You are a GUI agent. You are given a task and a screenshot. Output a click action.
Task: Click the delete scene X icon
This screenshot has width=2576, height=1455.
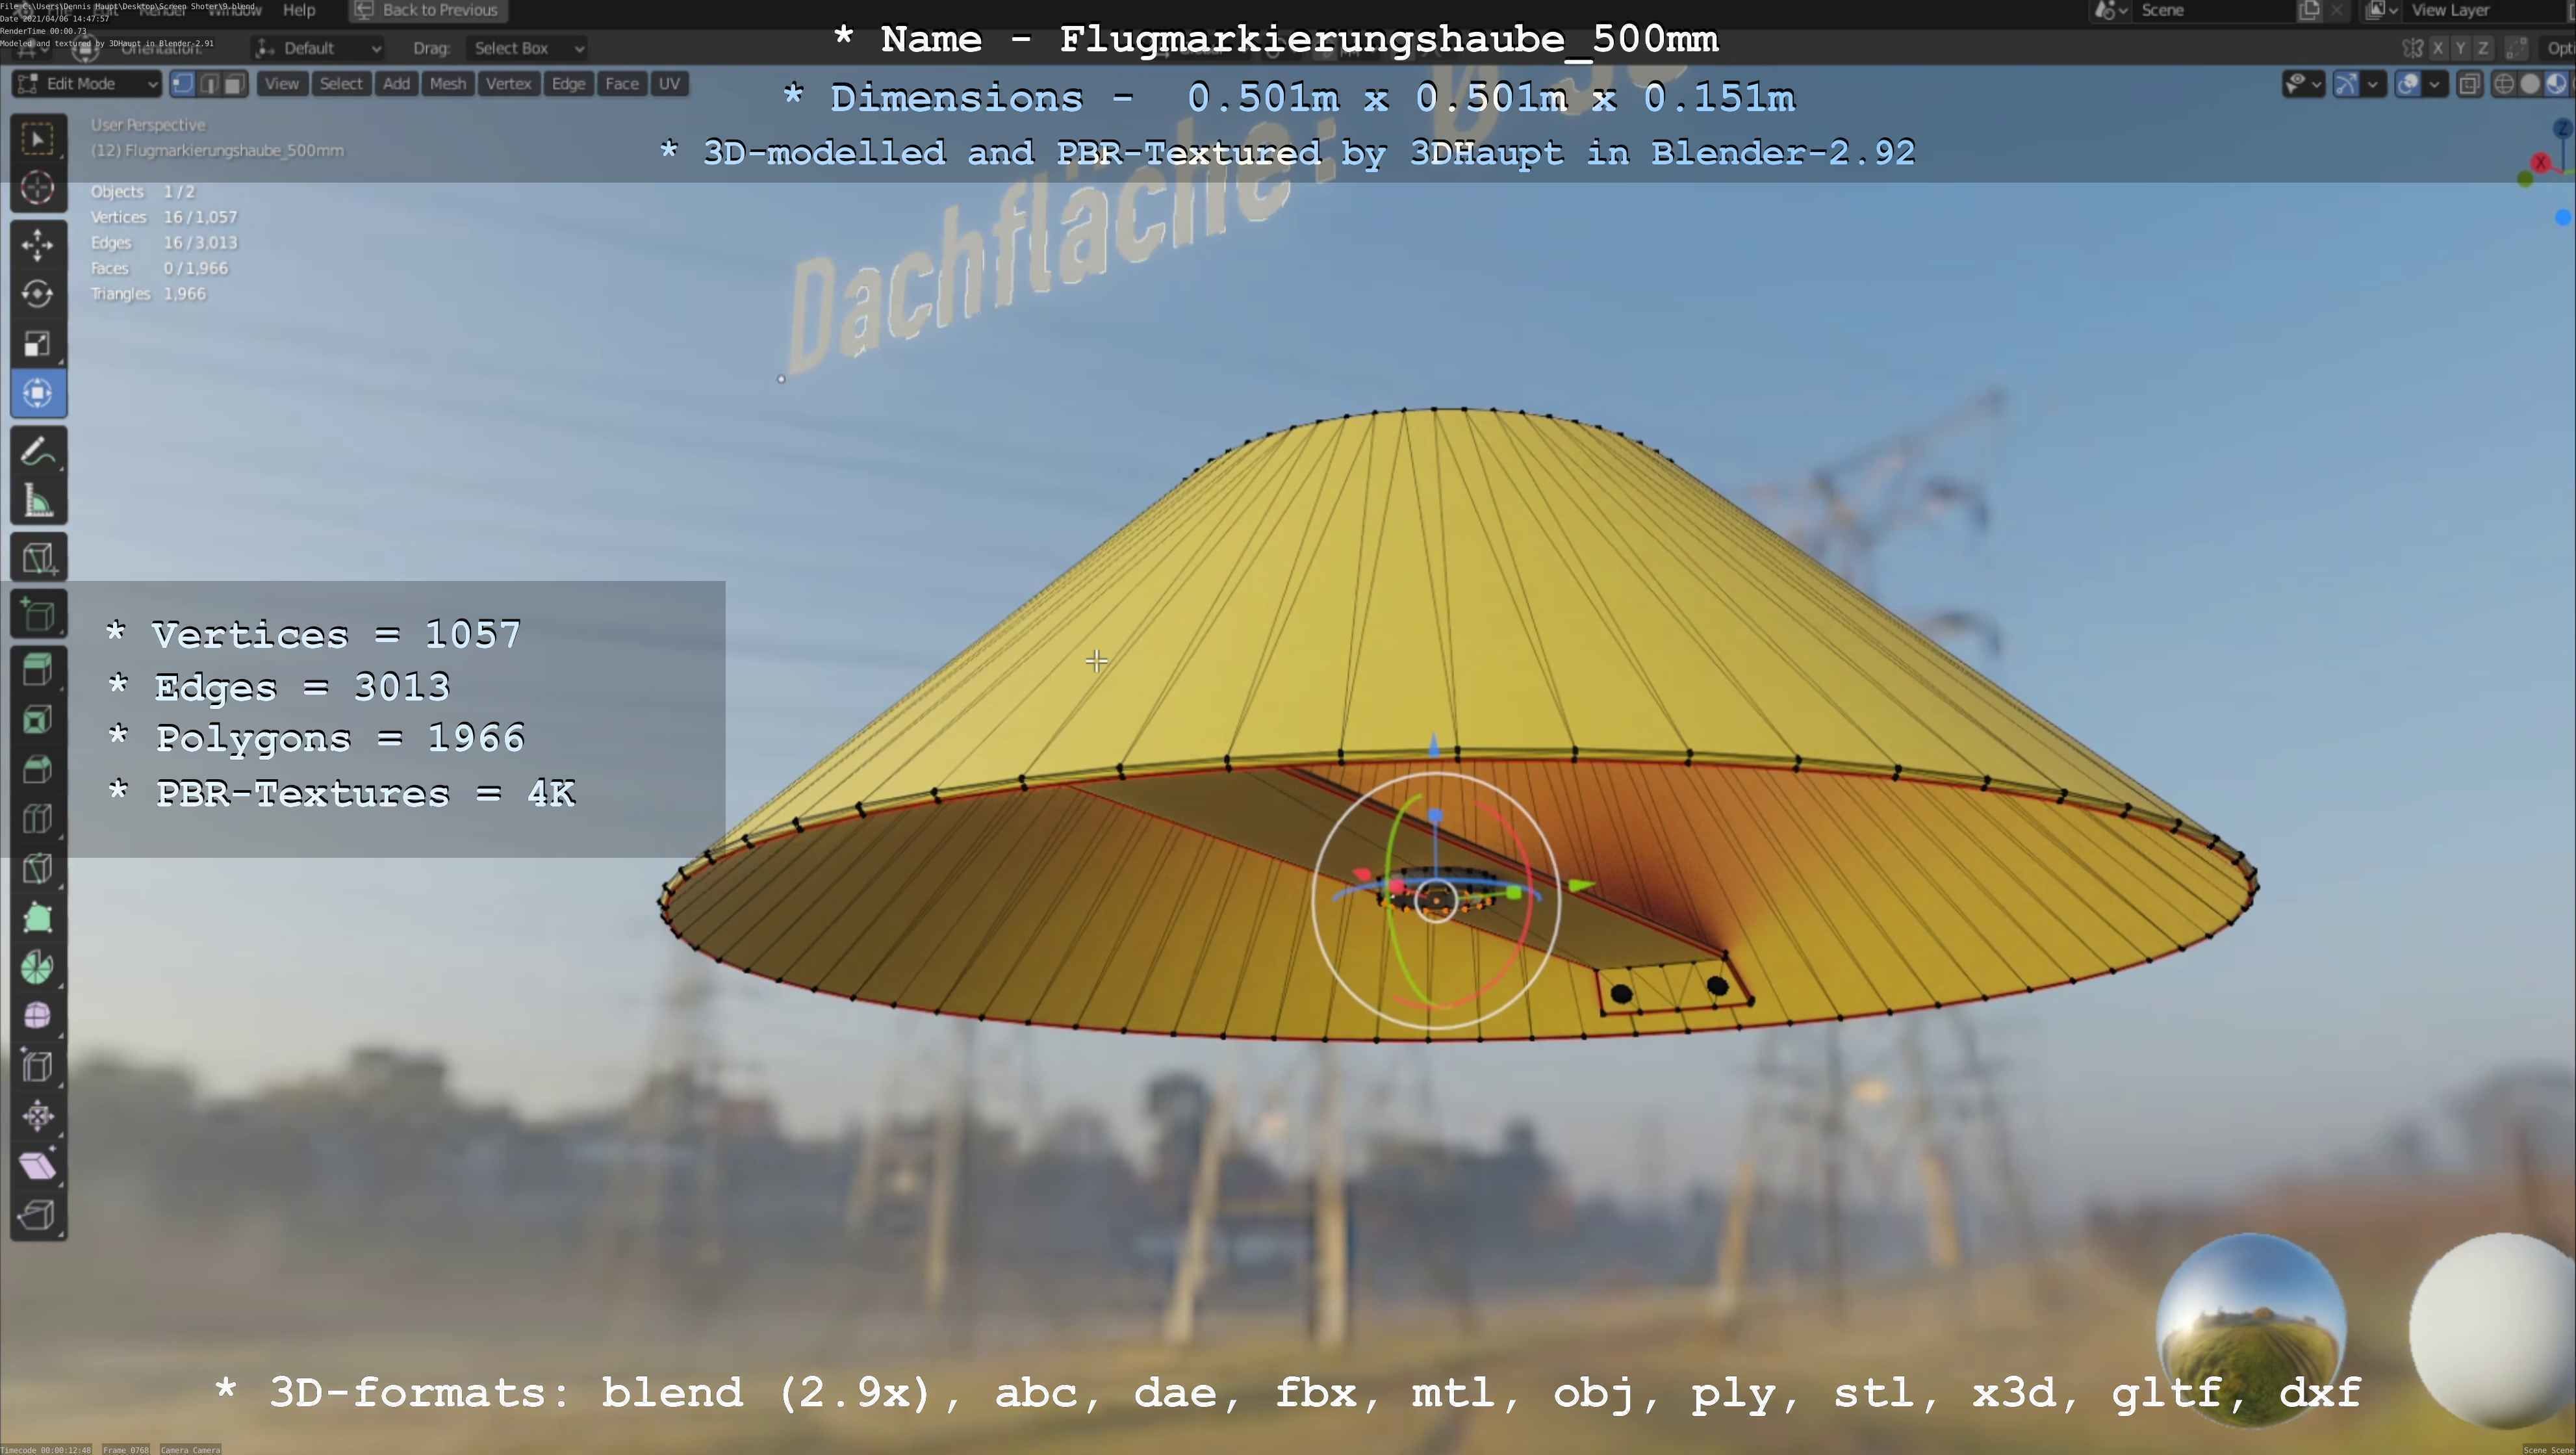(x=2336, y=10)
